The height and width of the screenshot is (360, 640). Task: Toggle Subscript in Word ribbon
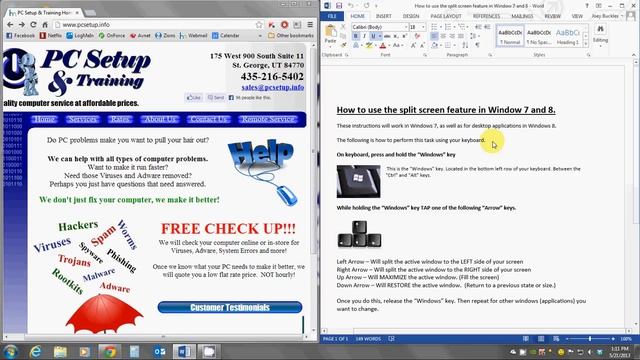tap(396, 36)
